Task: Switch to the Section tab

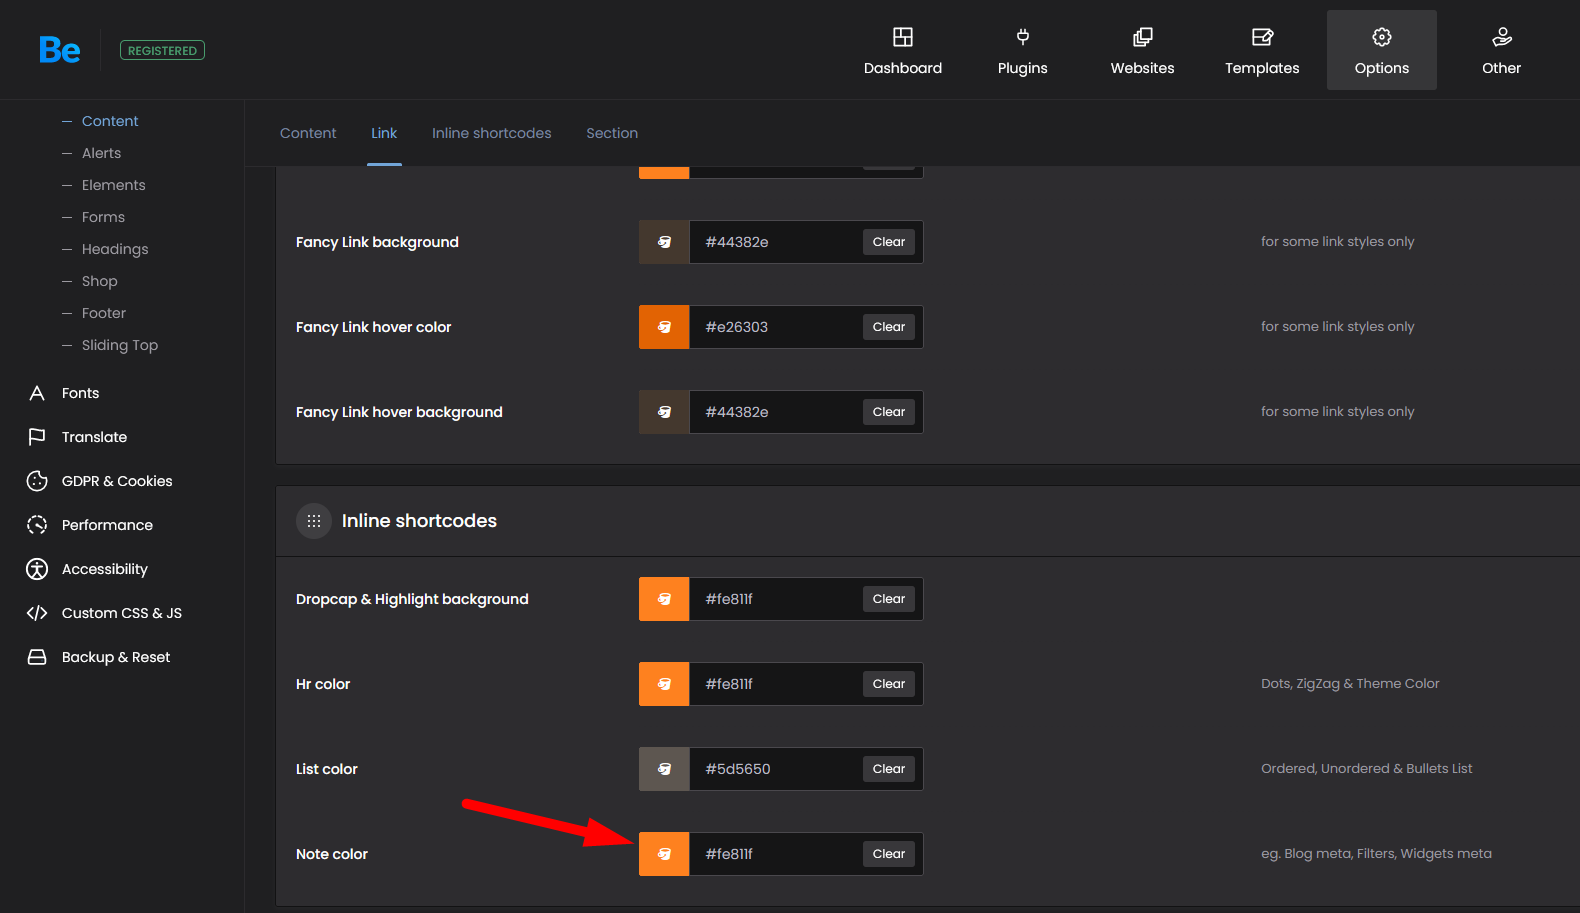Action: point(612,133)
